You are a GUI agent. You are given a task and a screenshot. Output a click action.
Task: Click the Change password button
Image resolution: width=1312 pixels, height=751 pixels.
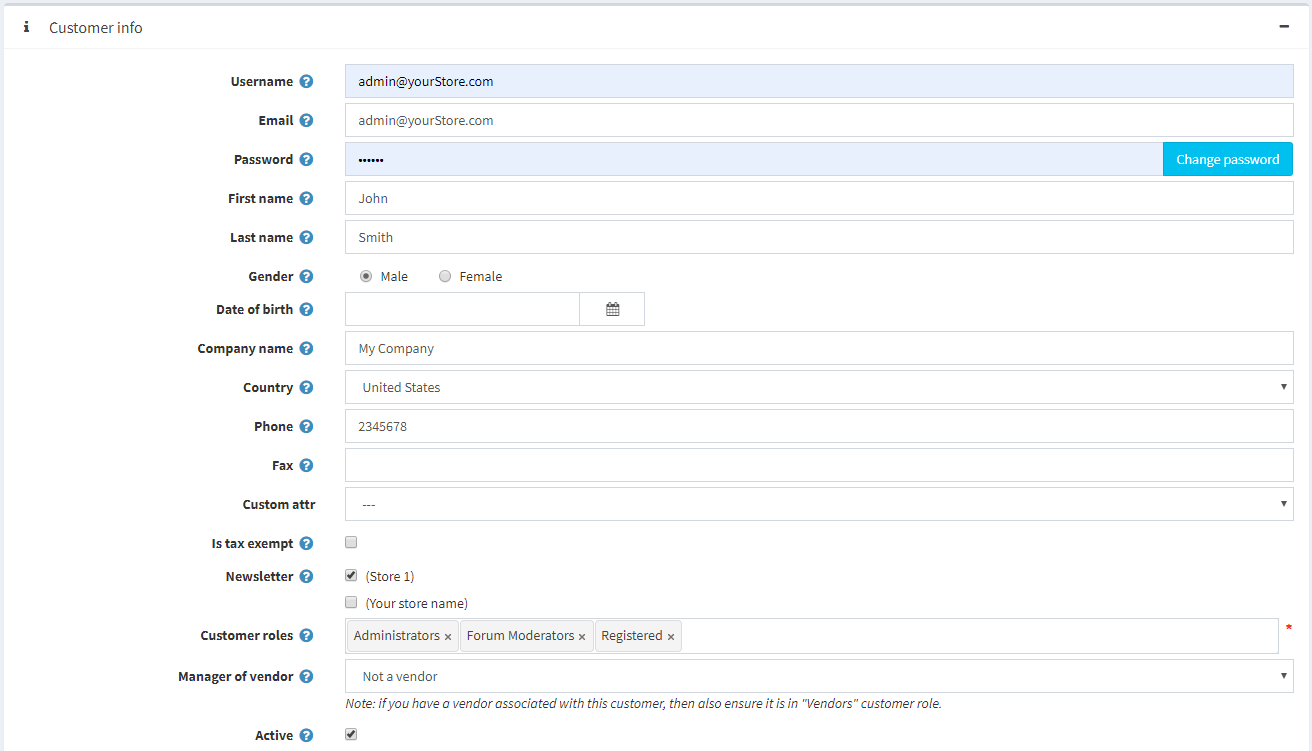tap(1227, 160)
